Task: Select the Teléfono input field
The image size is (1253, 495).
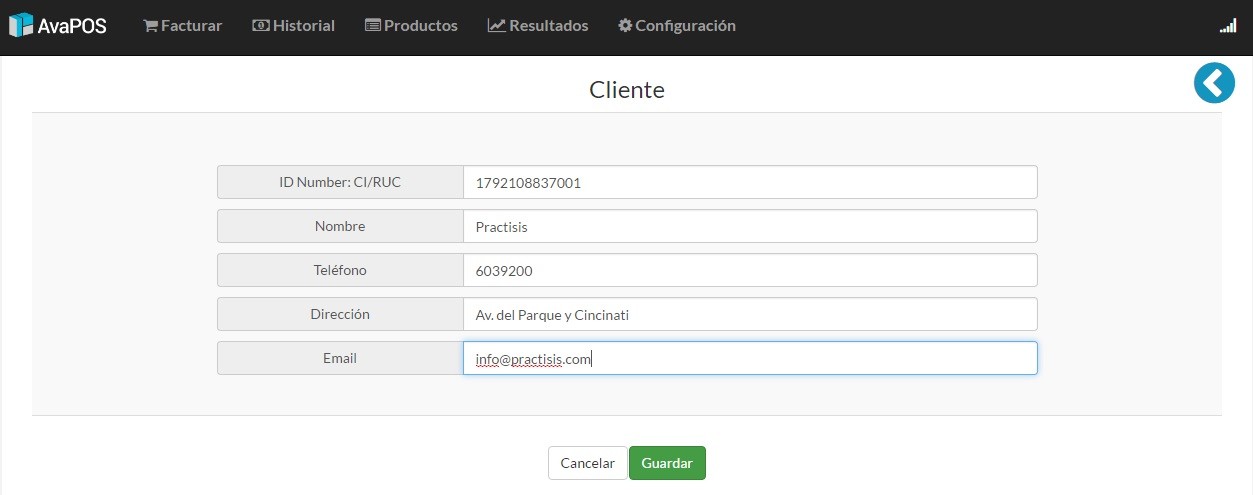Action: click(x=750, y=270)
